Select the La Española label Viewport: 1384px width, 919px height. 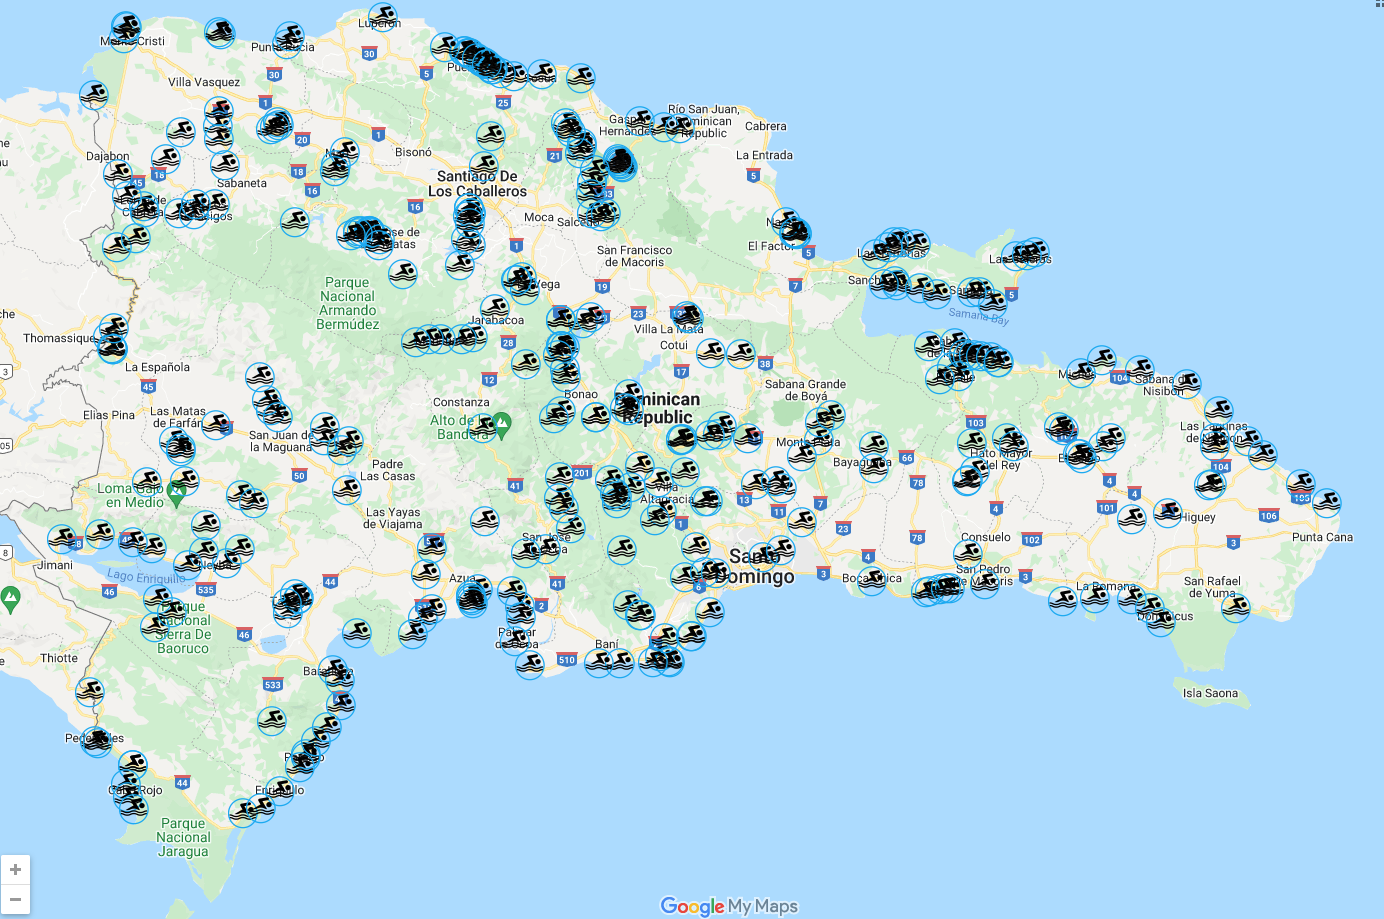(157, 367)
